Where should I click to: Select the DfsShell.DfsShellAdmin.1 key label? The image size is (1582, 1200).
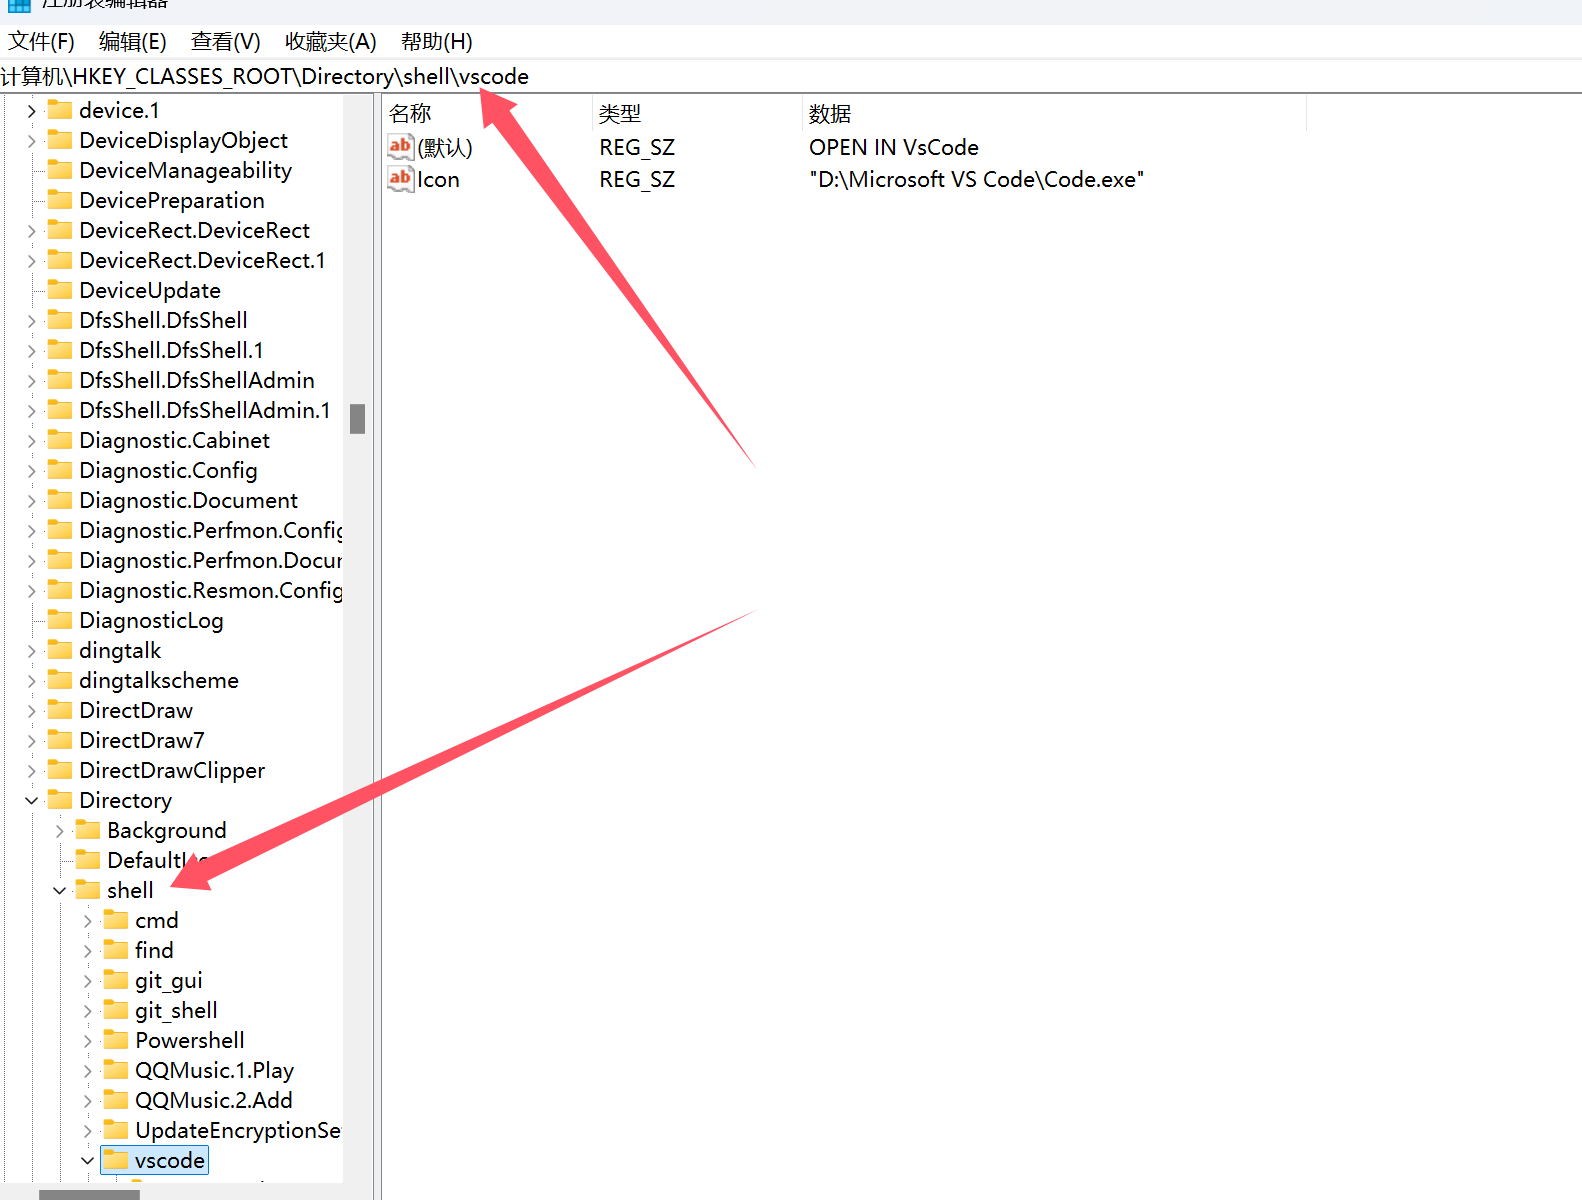coord(204,411)
